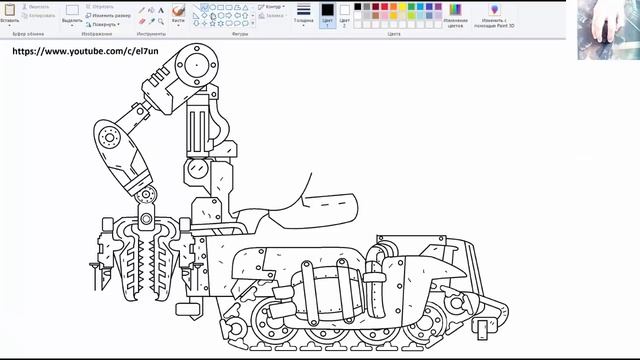Choose the Triangle shape
Viewport: 640px width, 360px height.
245,7
